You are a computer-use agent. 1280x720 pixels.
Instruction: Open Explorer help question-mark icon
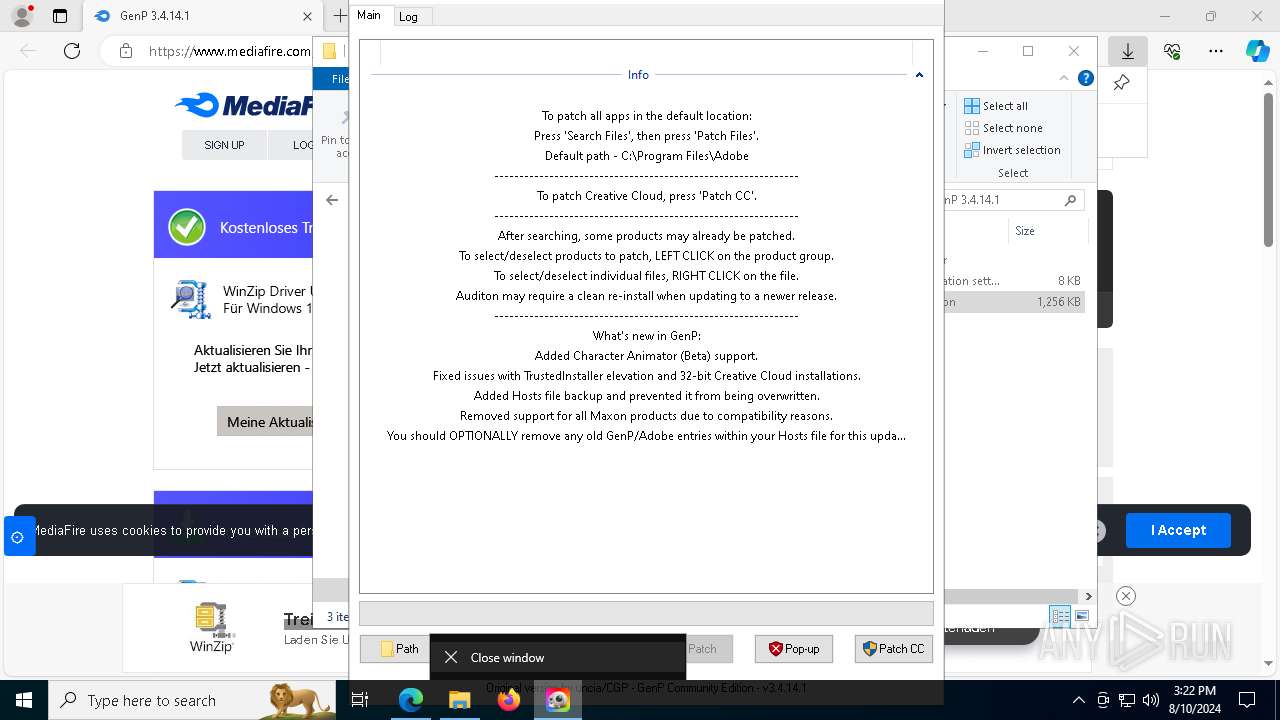point(1086,78)
